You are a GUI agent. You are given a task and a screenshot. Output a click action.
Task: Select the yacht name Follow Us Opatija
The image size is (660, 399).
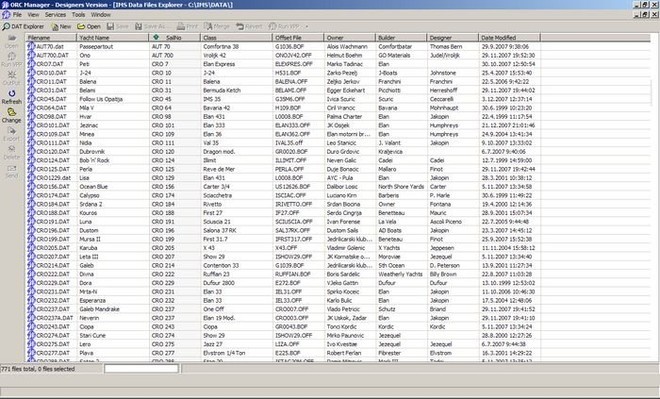(x=101, y=99)
